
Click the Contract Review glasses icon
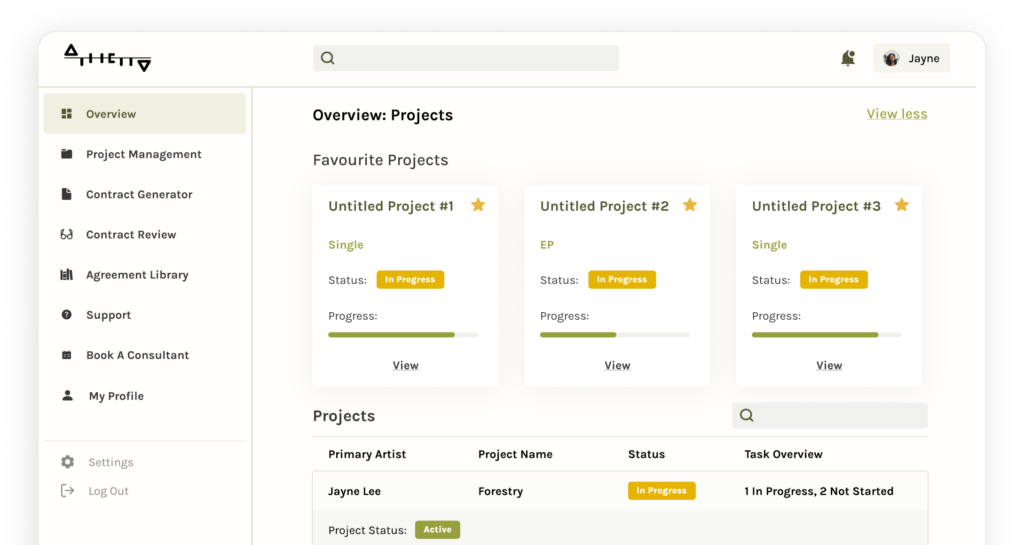[67, 235]
